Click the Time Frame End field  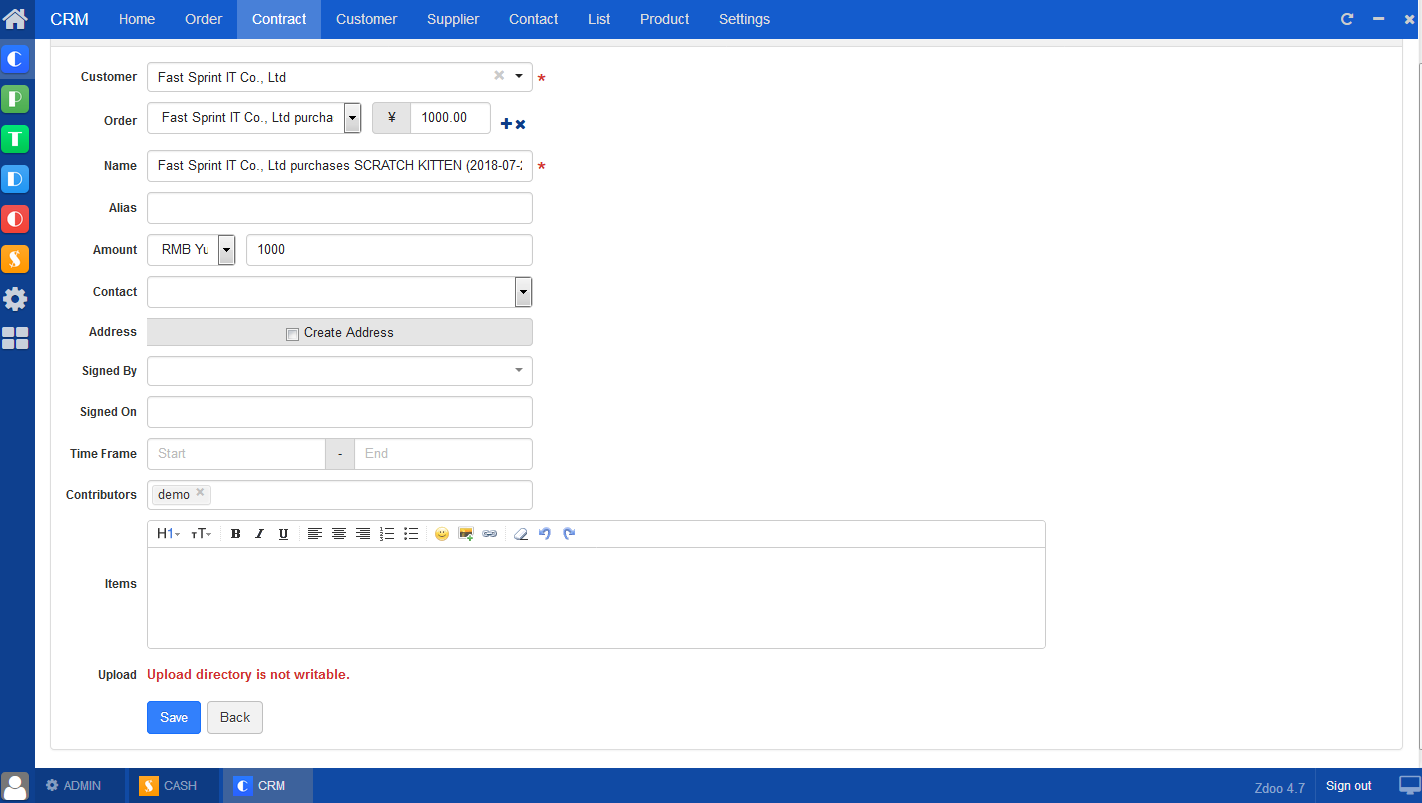443,454
